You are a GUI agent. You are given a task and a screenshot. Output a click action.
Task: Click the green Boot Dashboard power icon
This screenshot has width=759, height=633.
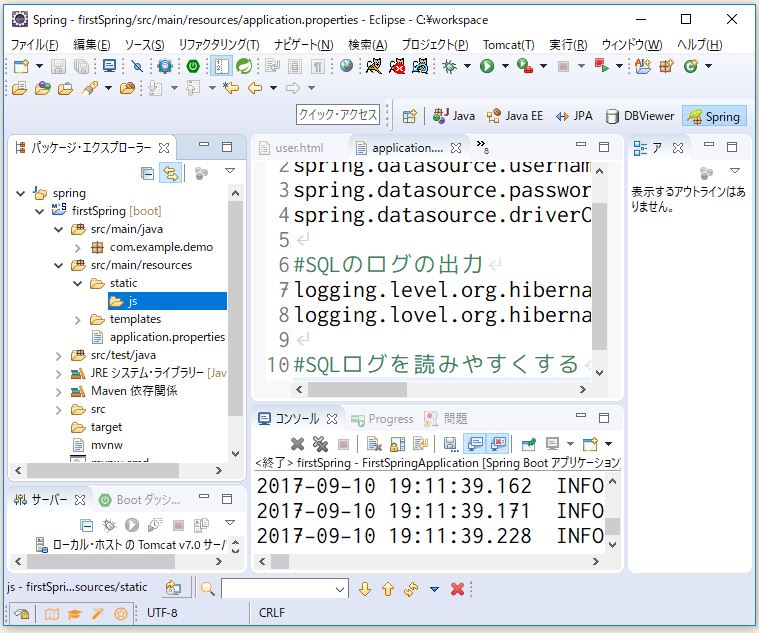point(193,66)
